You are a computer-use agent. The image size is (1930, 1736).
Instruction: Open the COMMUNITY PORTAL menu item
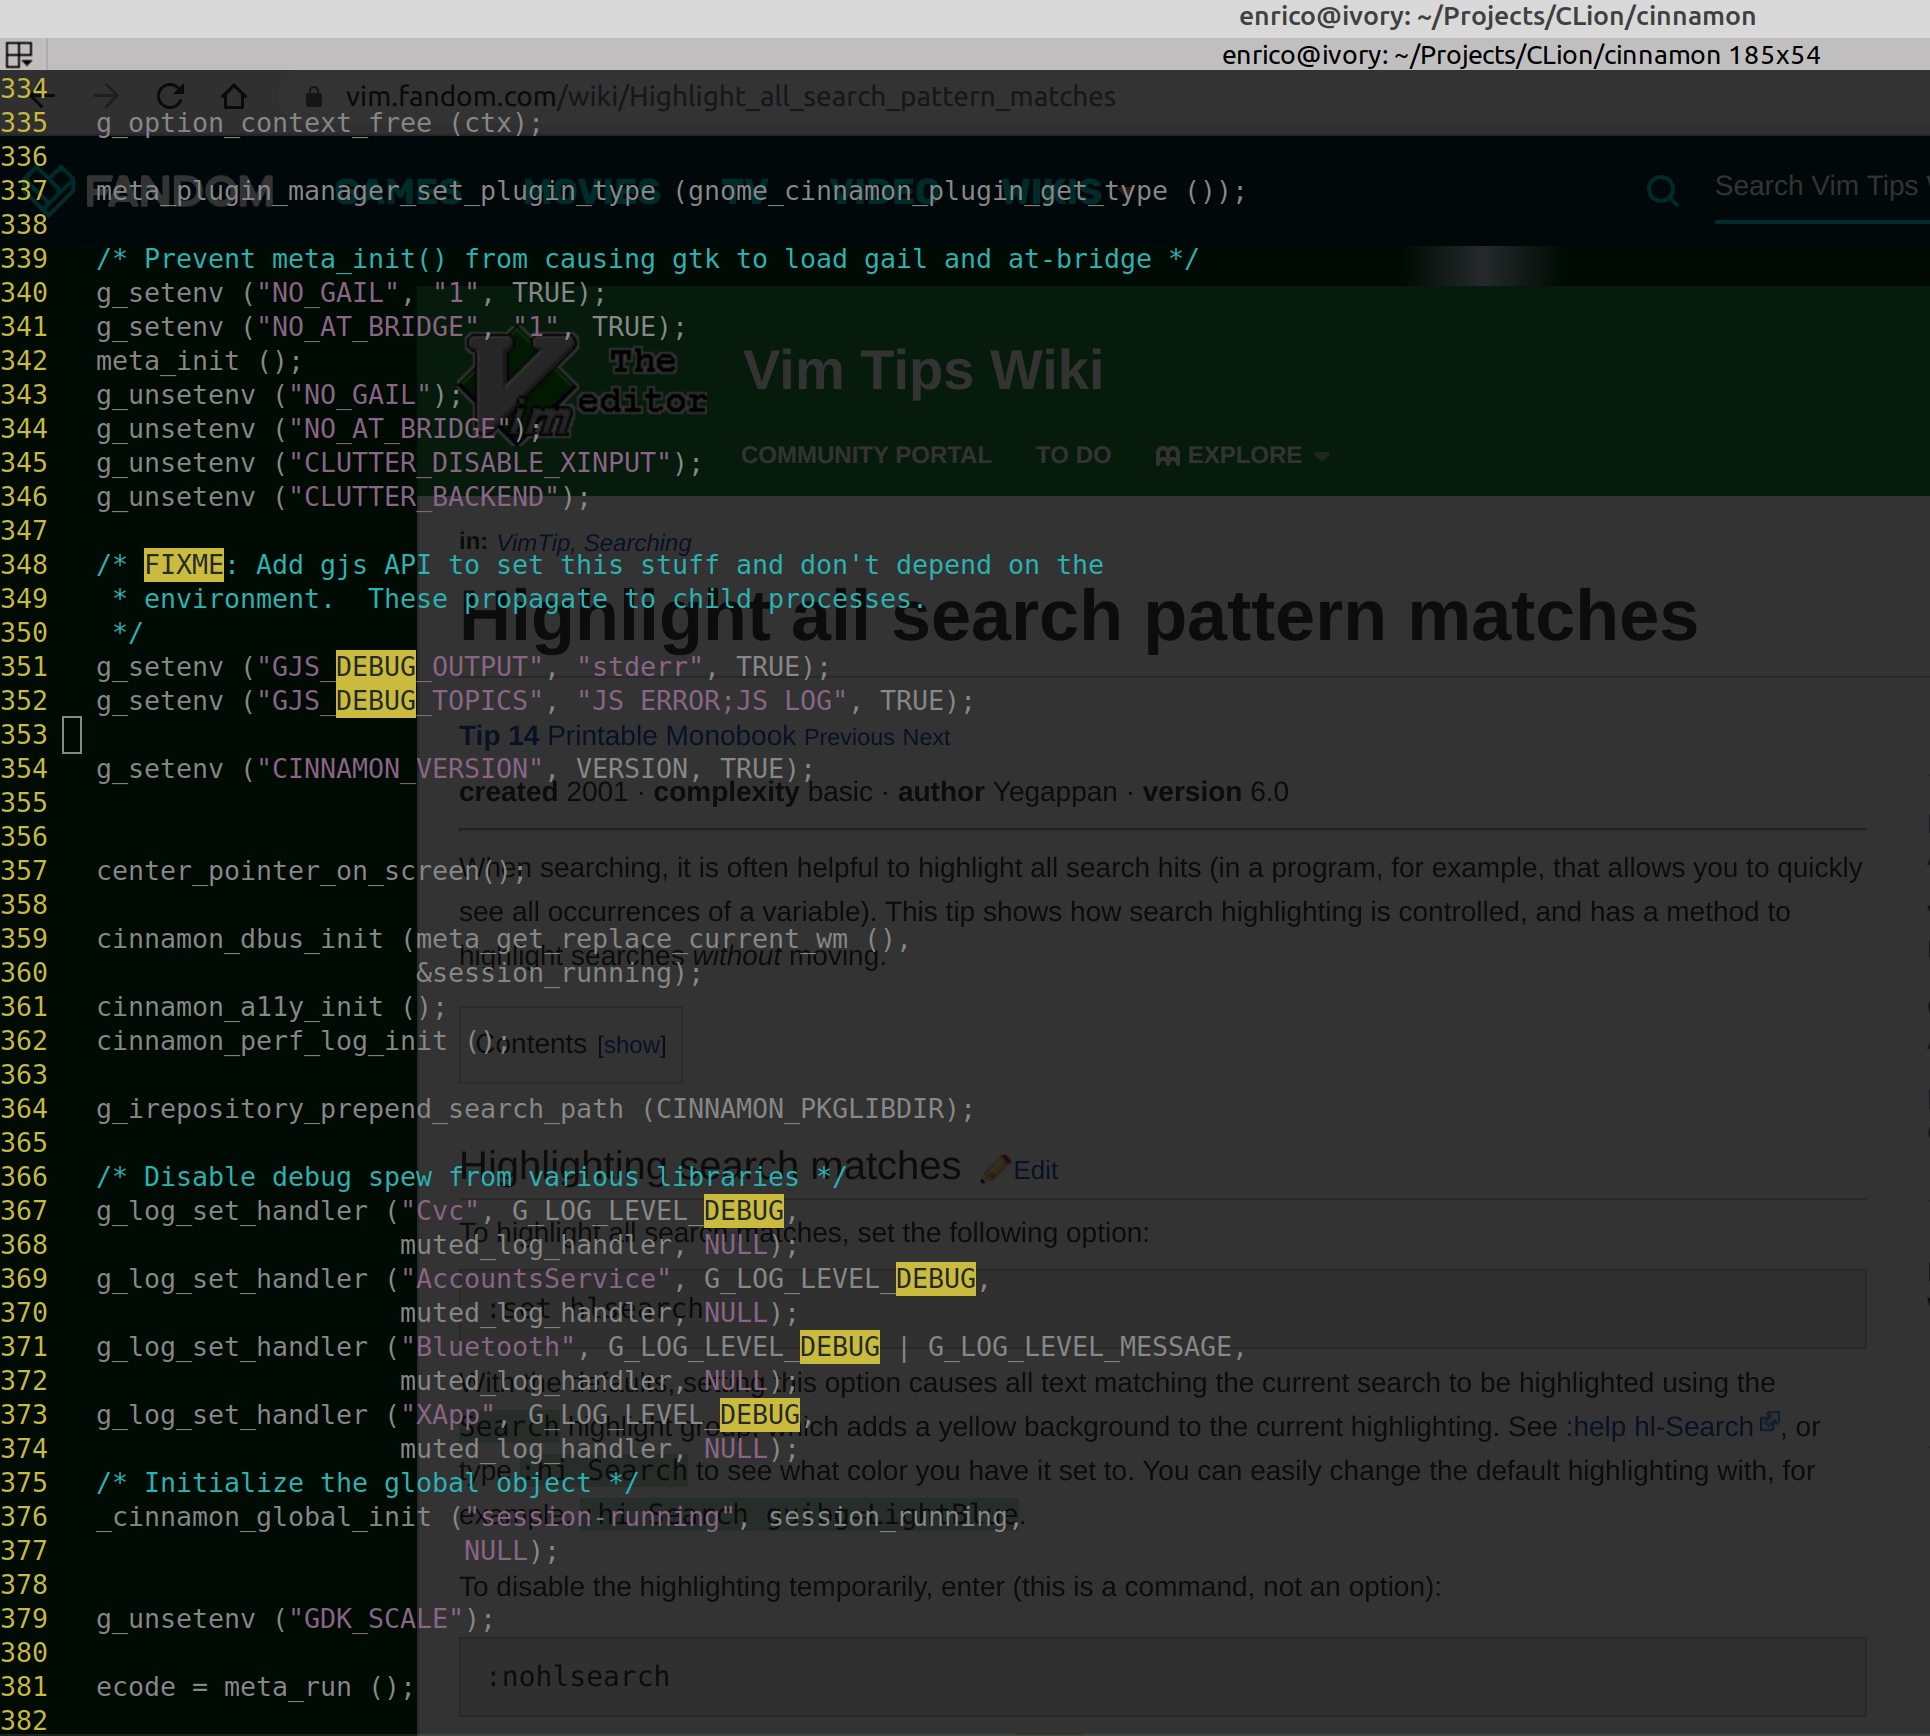click(866, 455)
